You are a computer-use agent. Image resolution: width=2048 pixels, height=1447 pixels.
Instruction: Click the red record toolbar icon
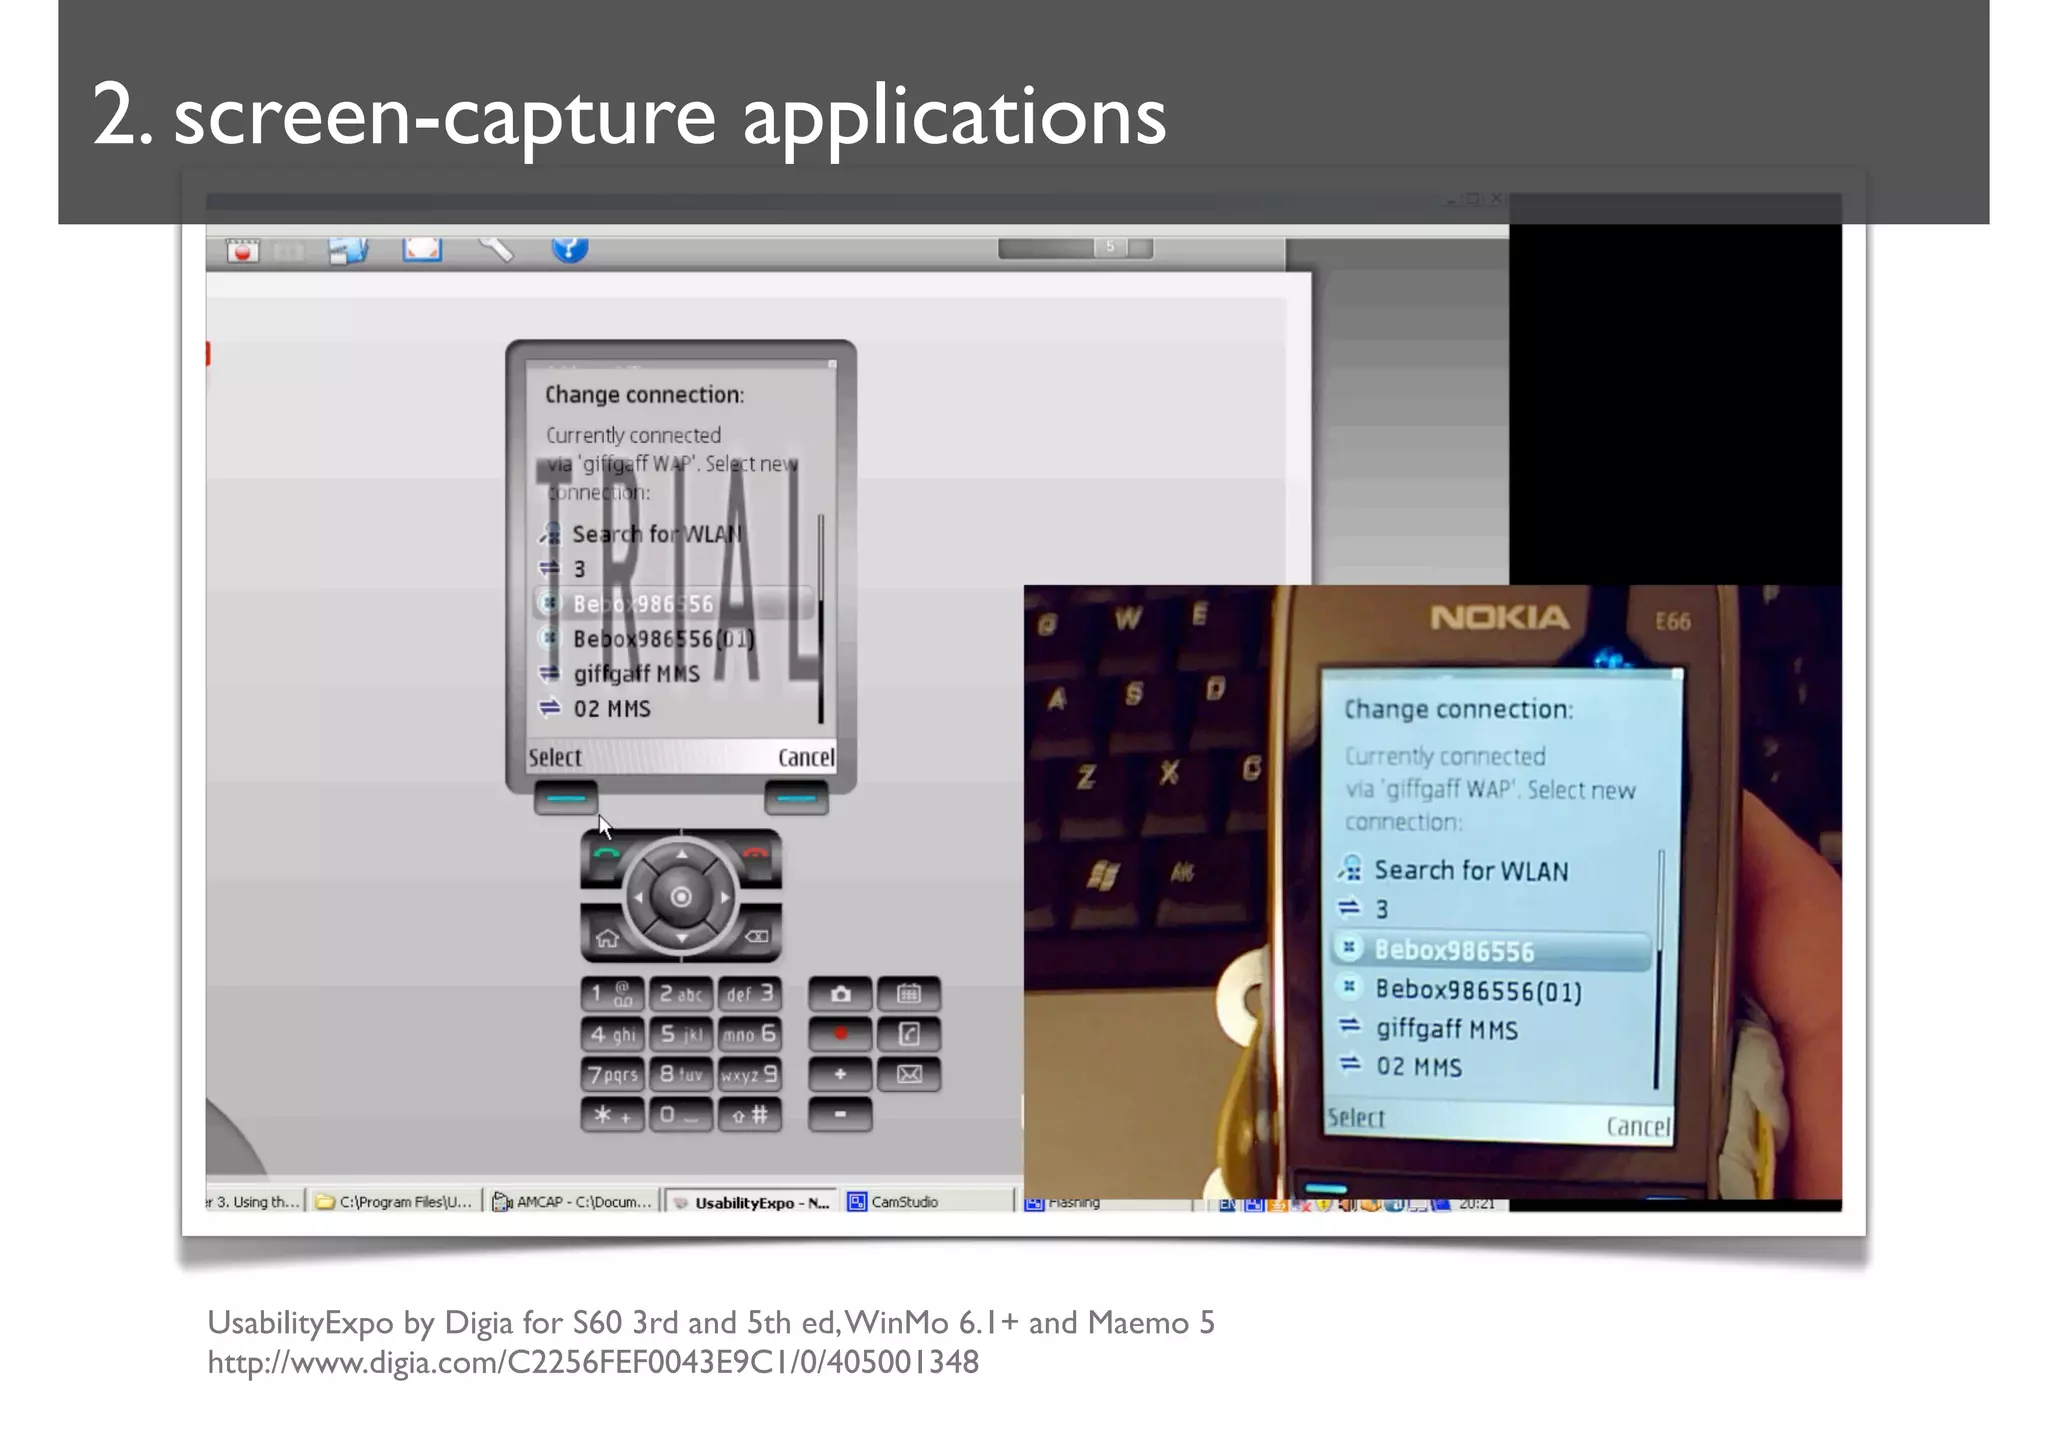[x=242, y=250]
